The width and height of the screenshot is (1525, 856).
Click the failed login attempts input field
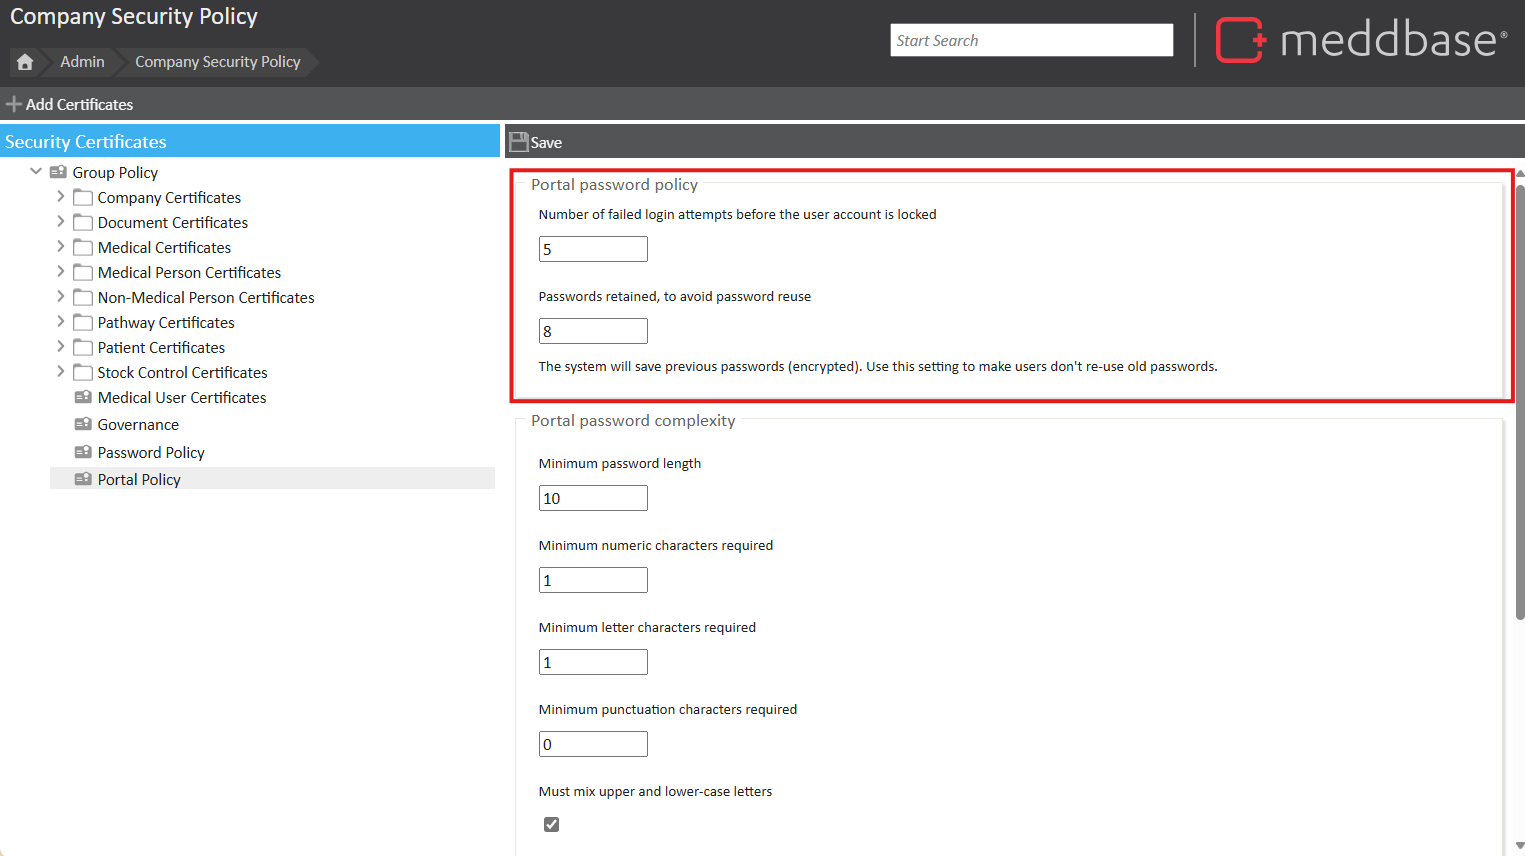[593, 249]
